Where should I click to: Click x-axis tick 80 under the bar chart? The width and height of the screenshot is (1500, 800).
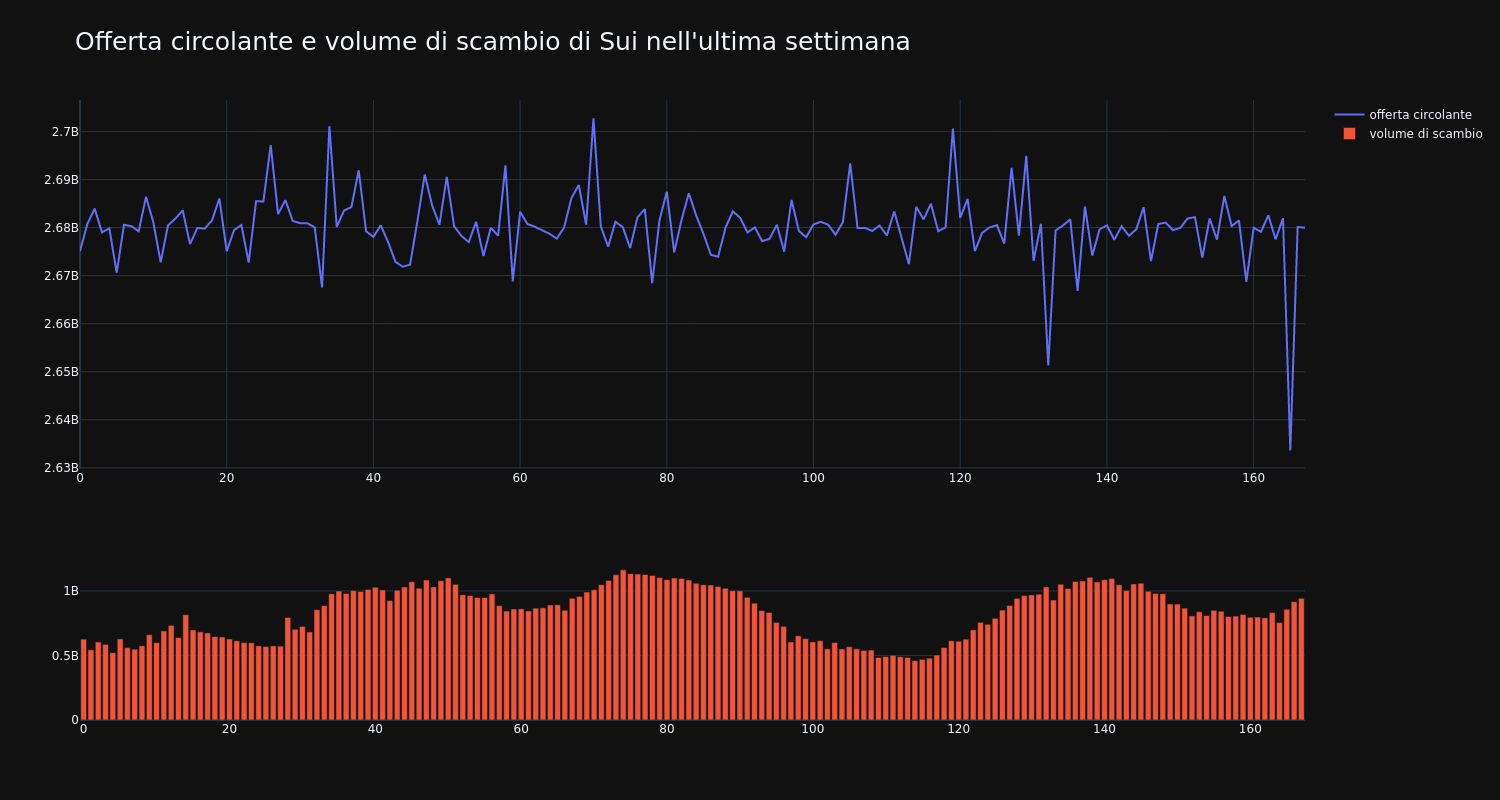(x=667, y=730)
